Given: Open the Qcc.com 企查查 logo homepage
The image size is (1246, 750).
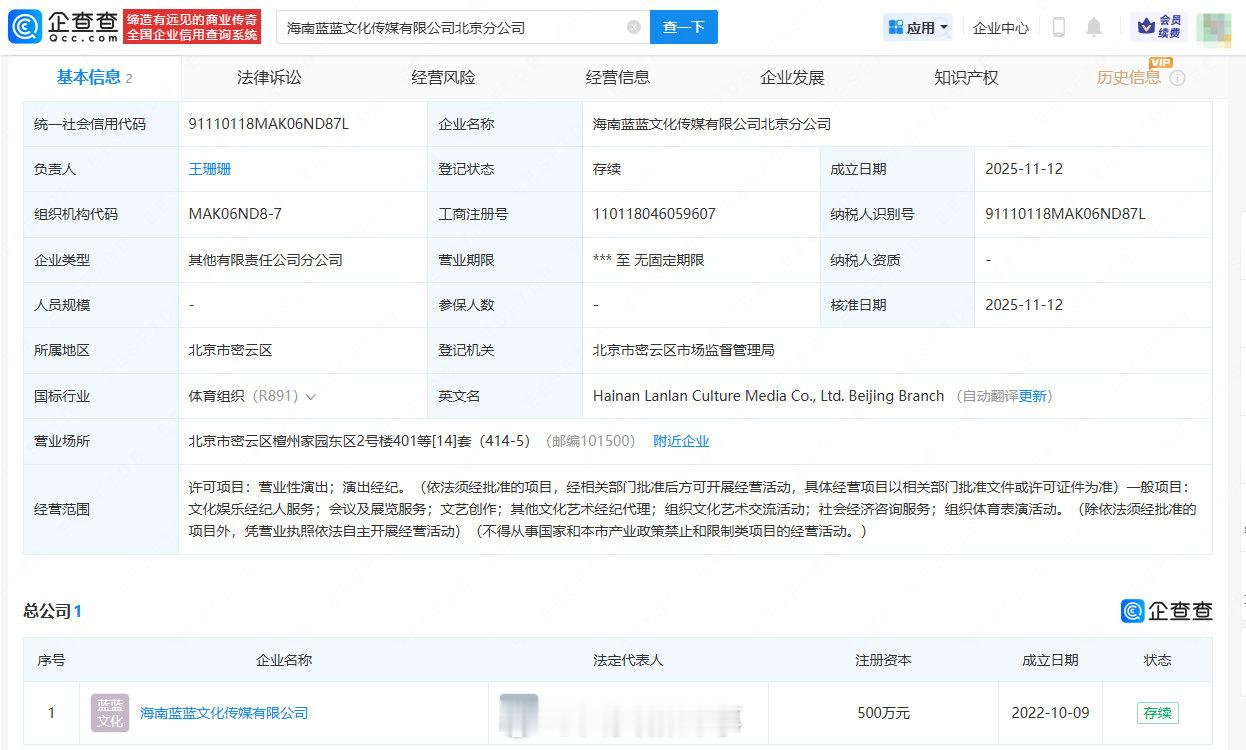Looking at the screenshot, I should pos(64,27).
